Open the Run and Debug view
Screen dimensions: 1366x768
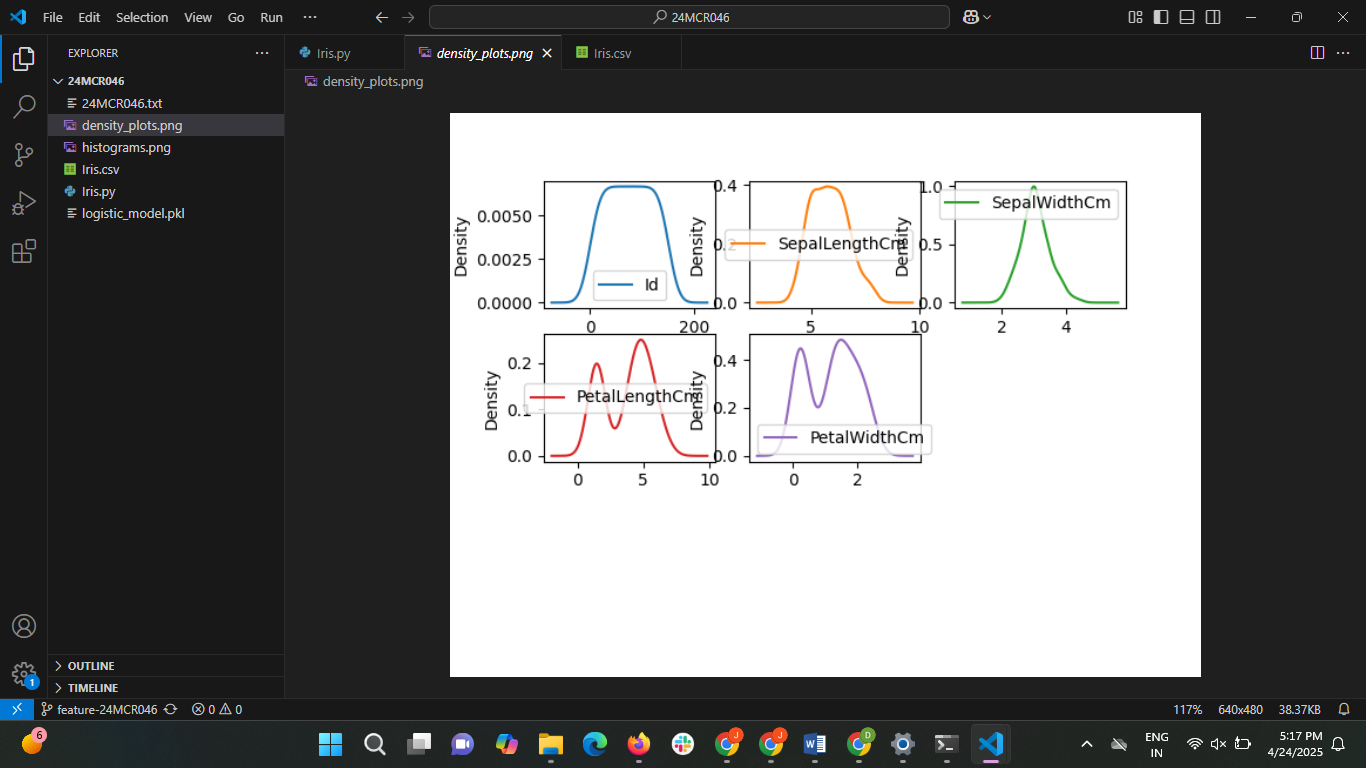pos(24,203)
